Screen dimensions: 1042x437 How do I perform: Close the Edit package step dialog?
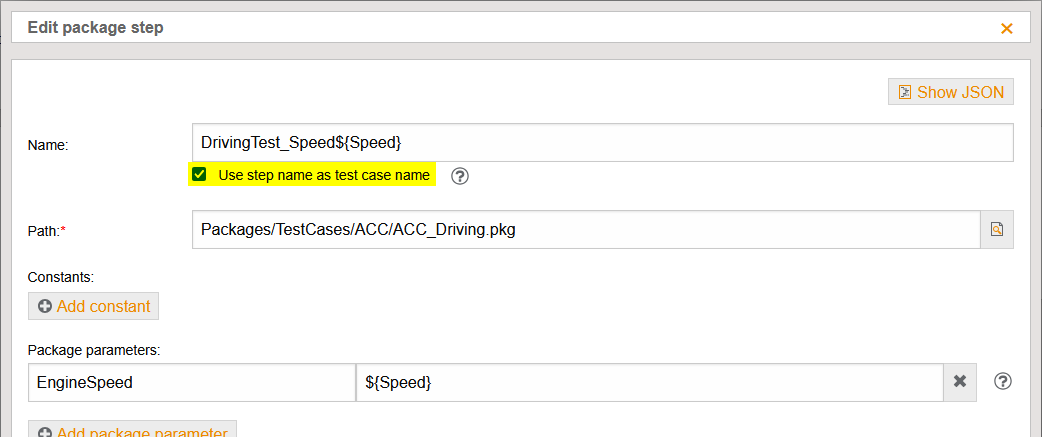[x=1007, y=28]
